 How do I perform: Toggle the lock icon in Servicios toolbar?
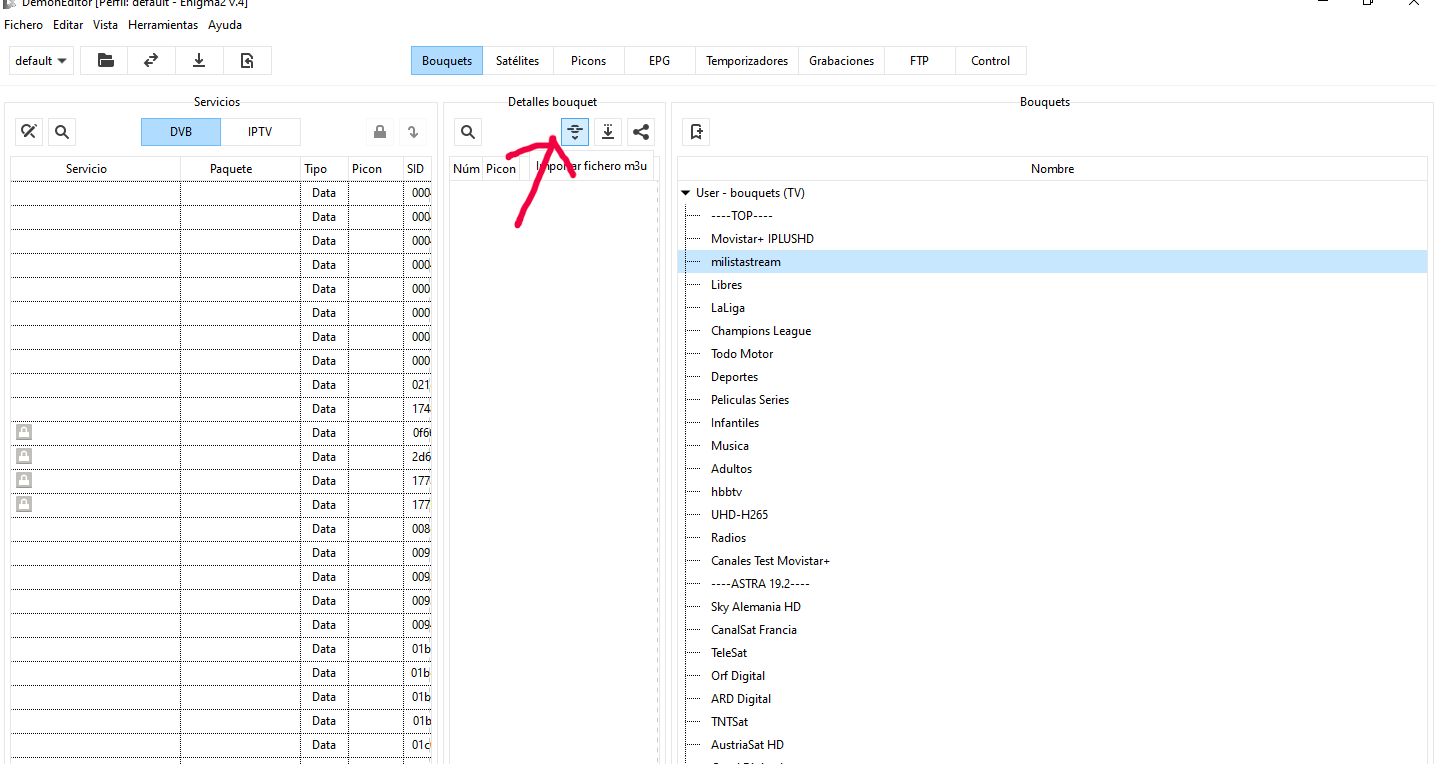click(x=380, y=131)
